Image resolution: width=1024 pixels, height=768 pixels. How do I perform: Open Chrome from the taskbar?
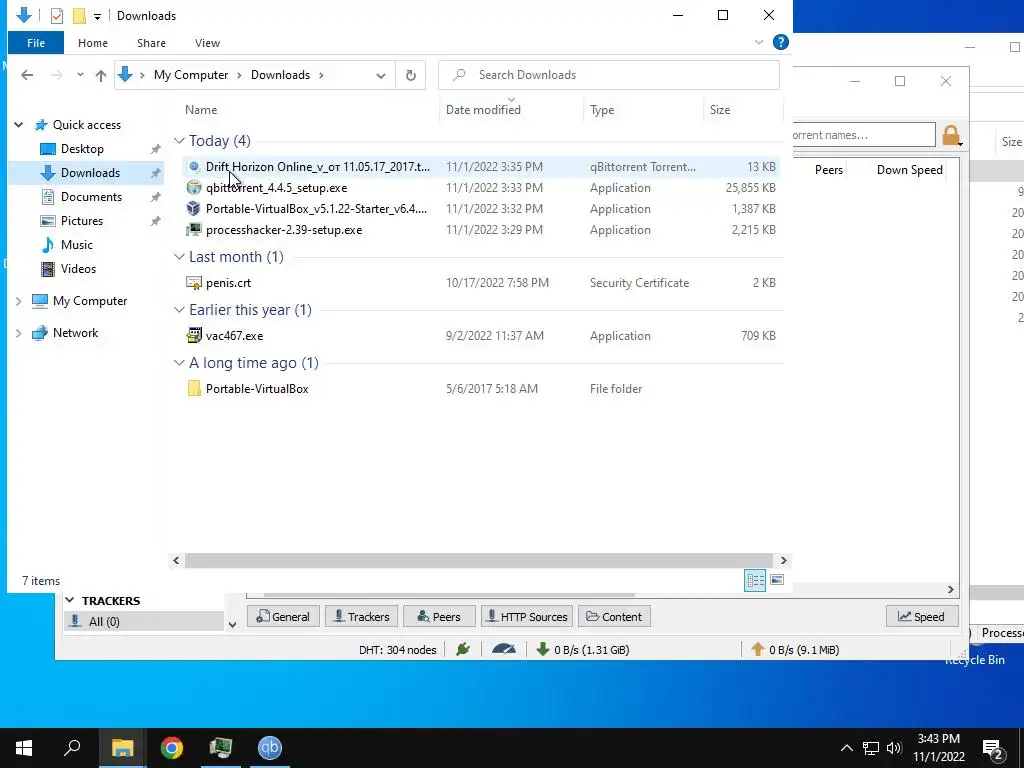pyautogui.click(x=172, y=748)
